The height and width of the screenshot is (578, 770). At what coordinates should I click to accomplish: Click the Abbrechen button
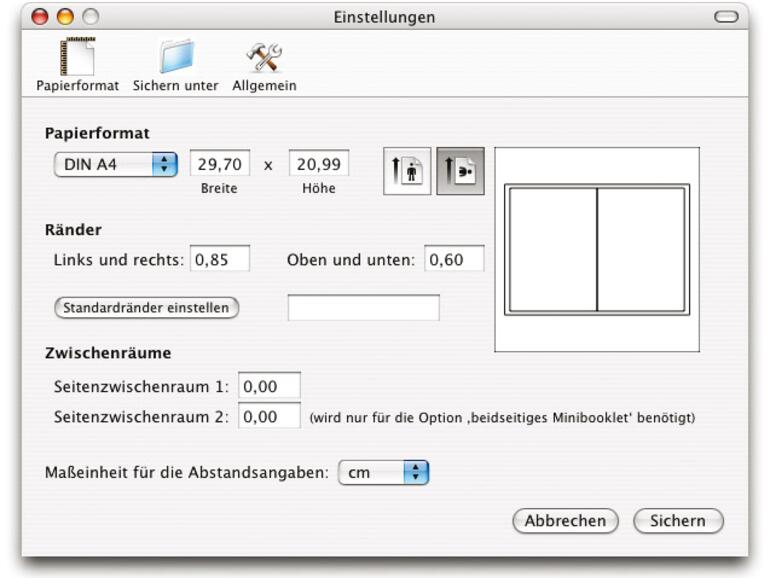pos(565,521)
